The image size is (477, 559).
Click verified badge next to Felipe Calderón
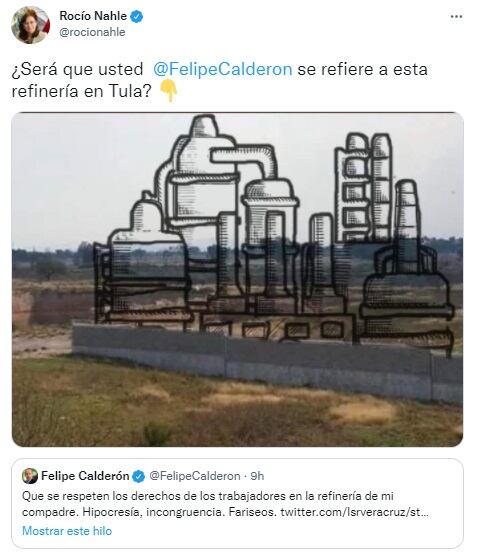(138, 476)
